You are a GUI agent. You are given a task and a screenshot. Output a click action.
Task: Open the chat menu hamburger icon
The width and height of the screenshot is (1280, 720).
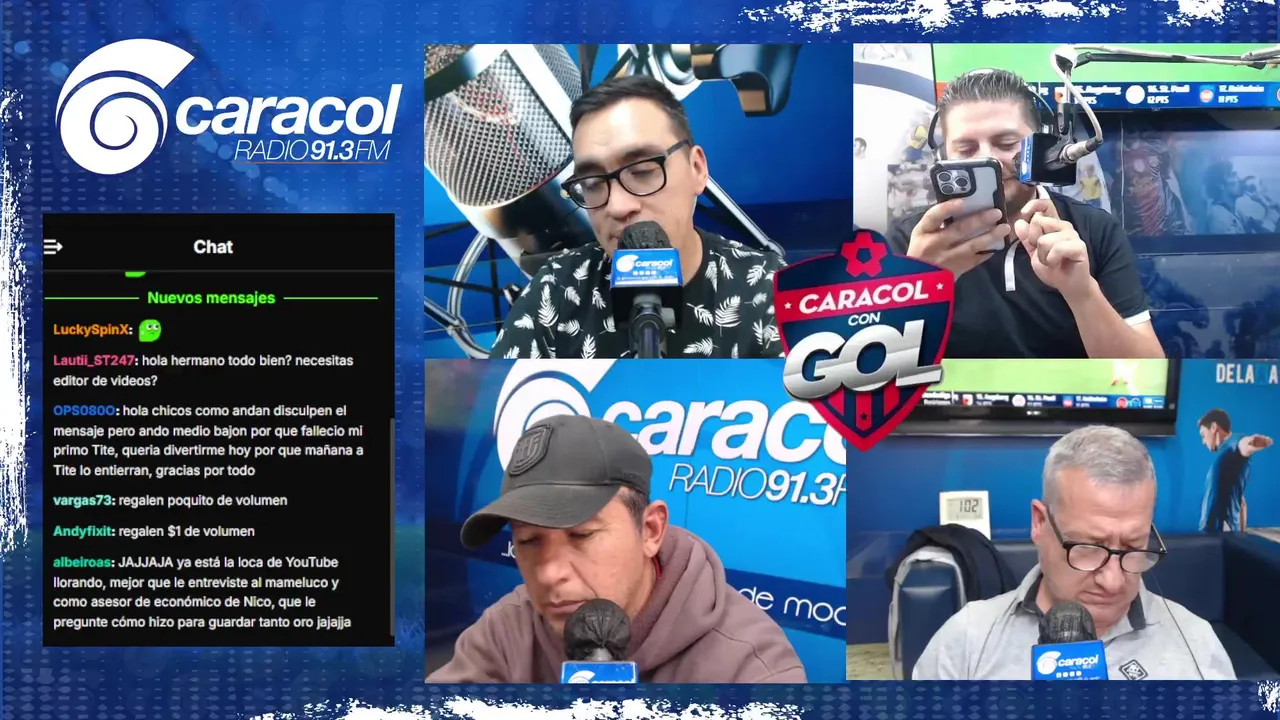(53, 247)
